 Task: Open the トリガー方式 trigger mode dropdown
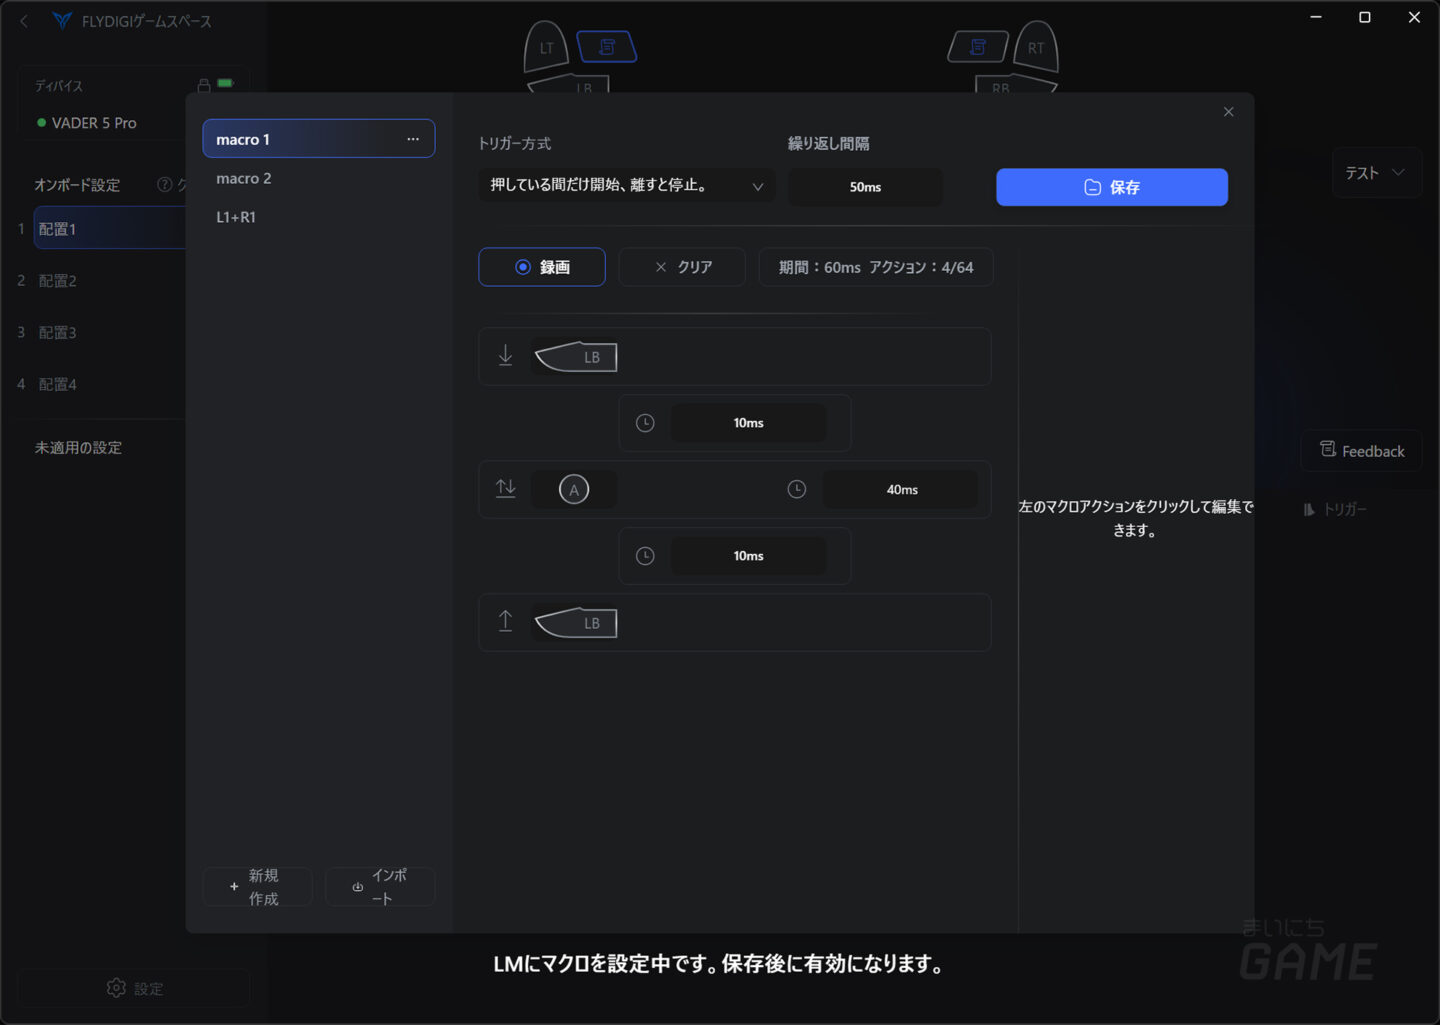pyautogui.click(x=626, y=186)
